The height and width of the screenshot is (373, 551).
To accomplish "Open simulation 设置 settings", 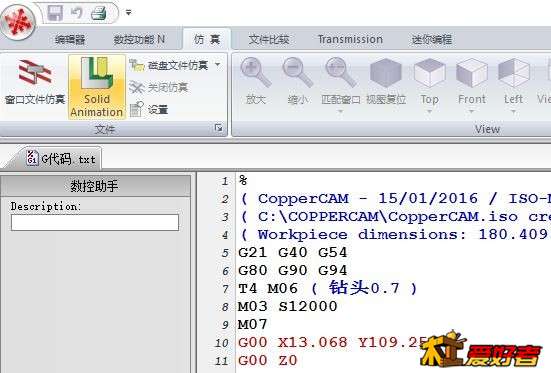I will [149, 110].
